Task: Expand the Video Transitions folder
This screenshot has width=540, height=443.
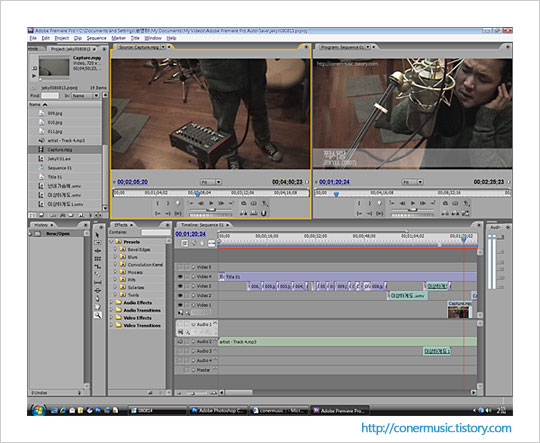Action: coord(111,325)
